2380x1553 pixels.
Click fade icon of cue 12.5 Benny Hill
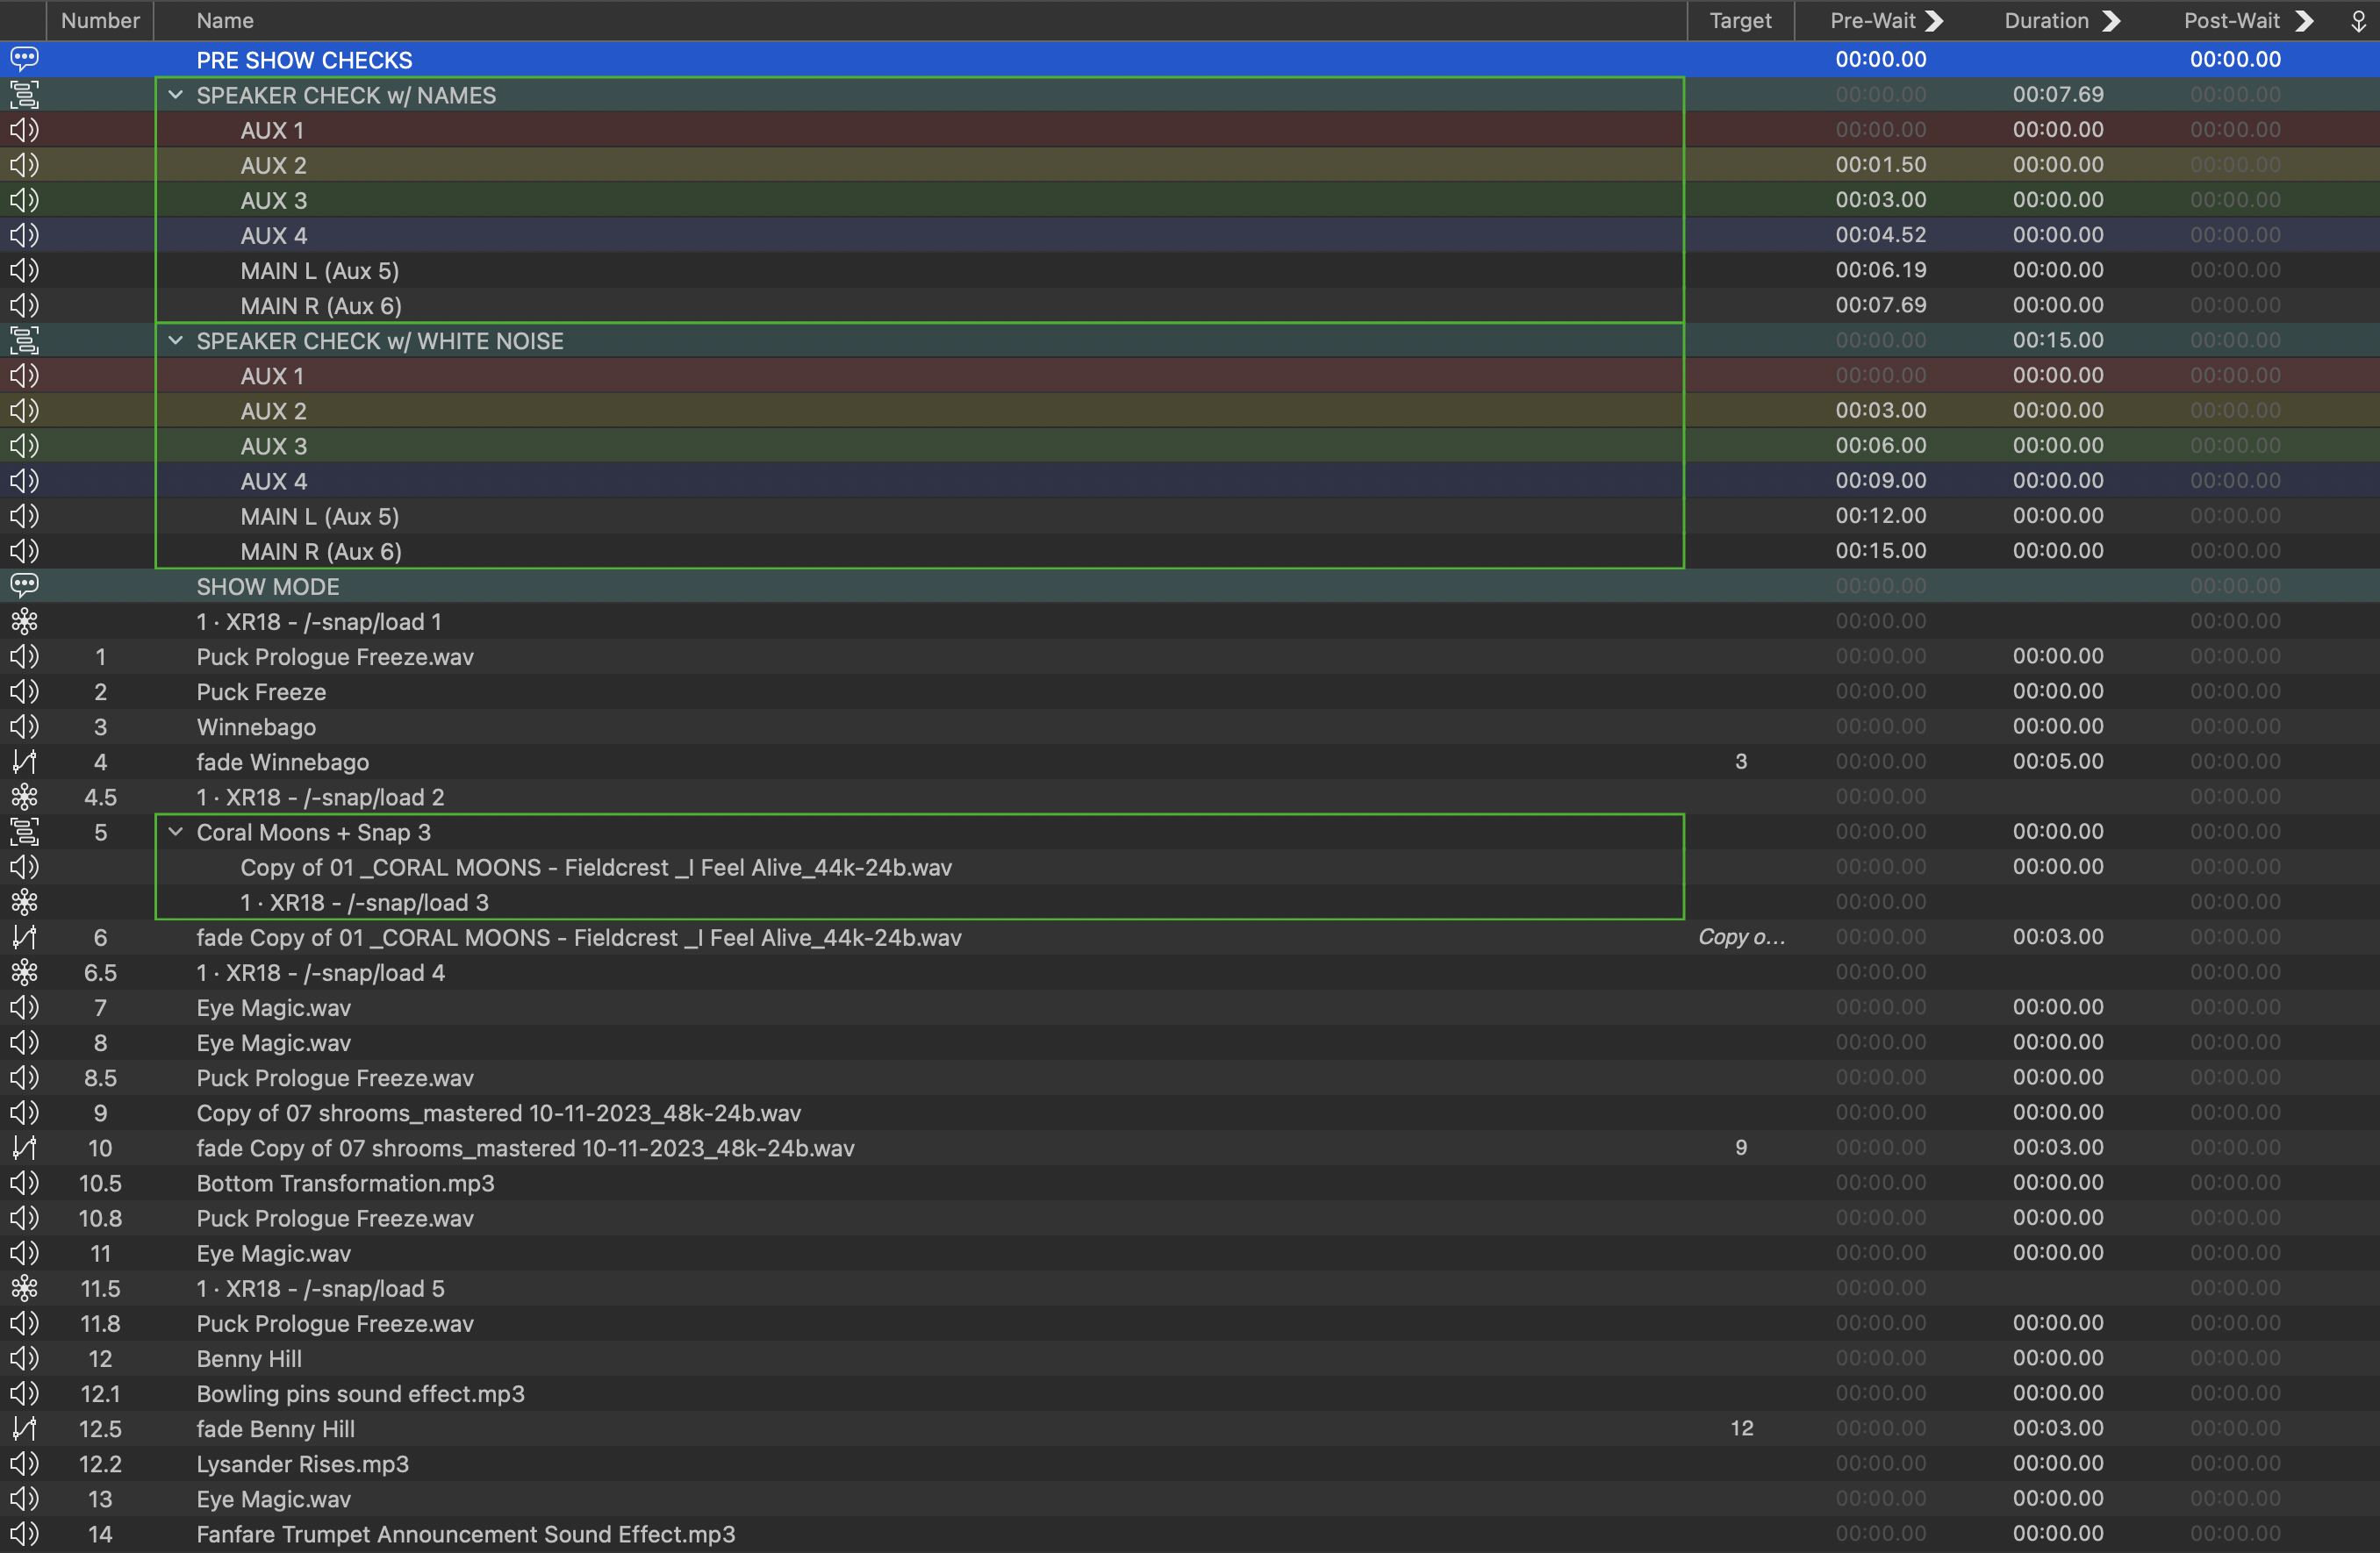tap(24, 1429)
